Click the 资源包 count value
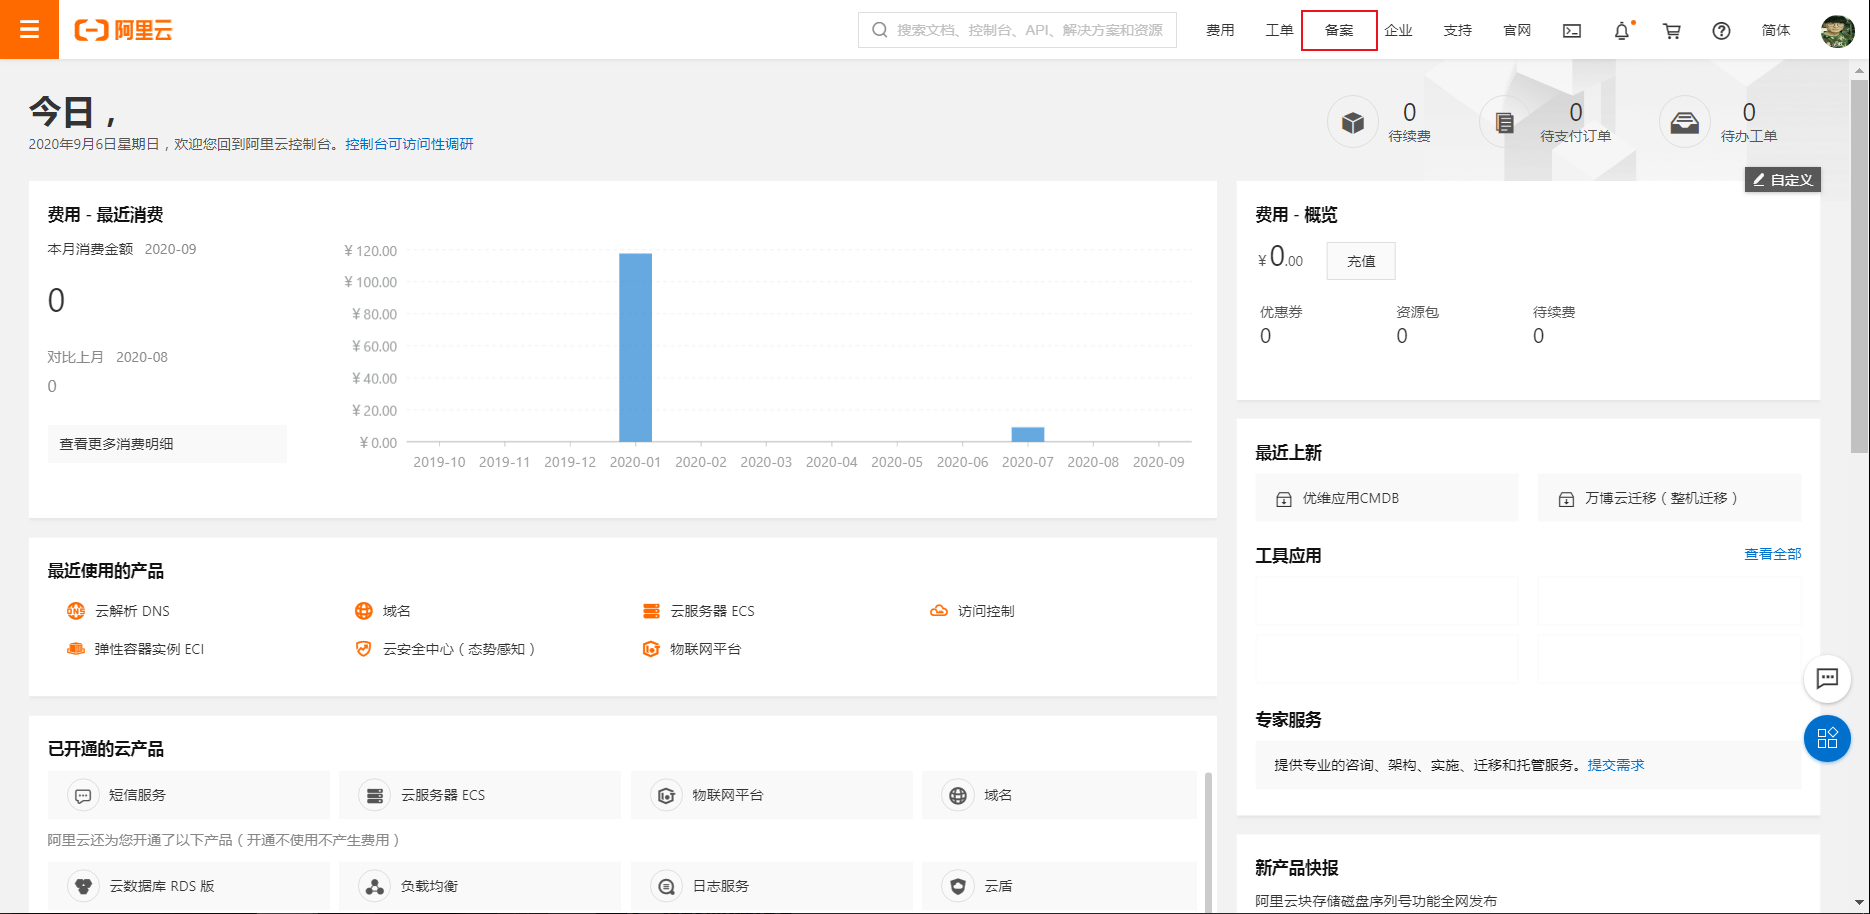Viewport: 1870px width, 914px height. [x=1402, y=336]
